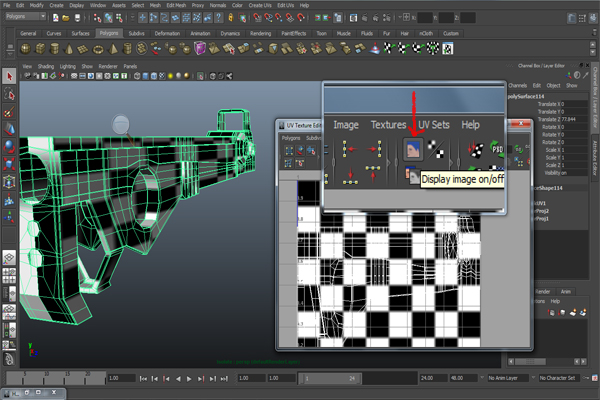Switch to the Animation shelf tab
The height and width of the screenshot is (400, 600).
[x=201, y=33]
